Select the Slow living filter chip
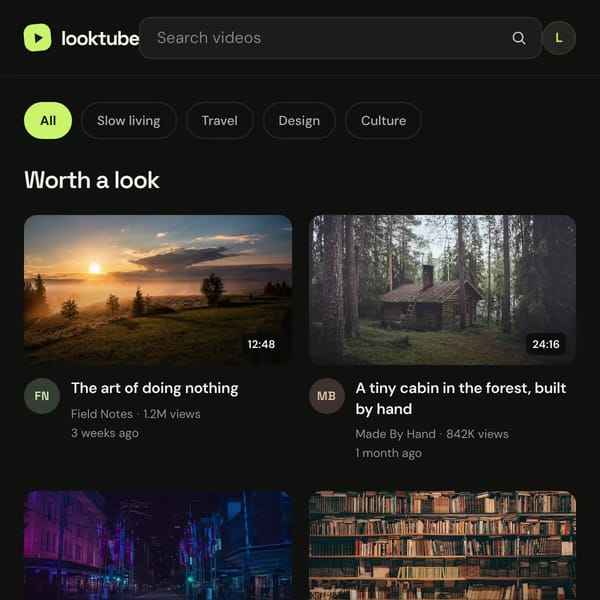 (x=129, y=121)
